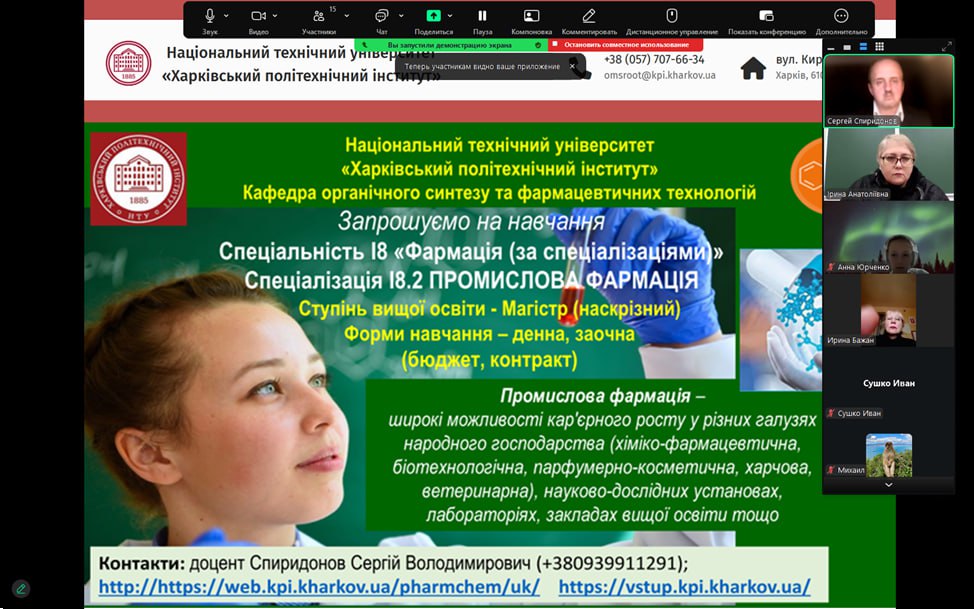Click molecule-in-hand image on slide
The height and width of the screenshot is (609, 974).
tap(781, 320)
